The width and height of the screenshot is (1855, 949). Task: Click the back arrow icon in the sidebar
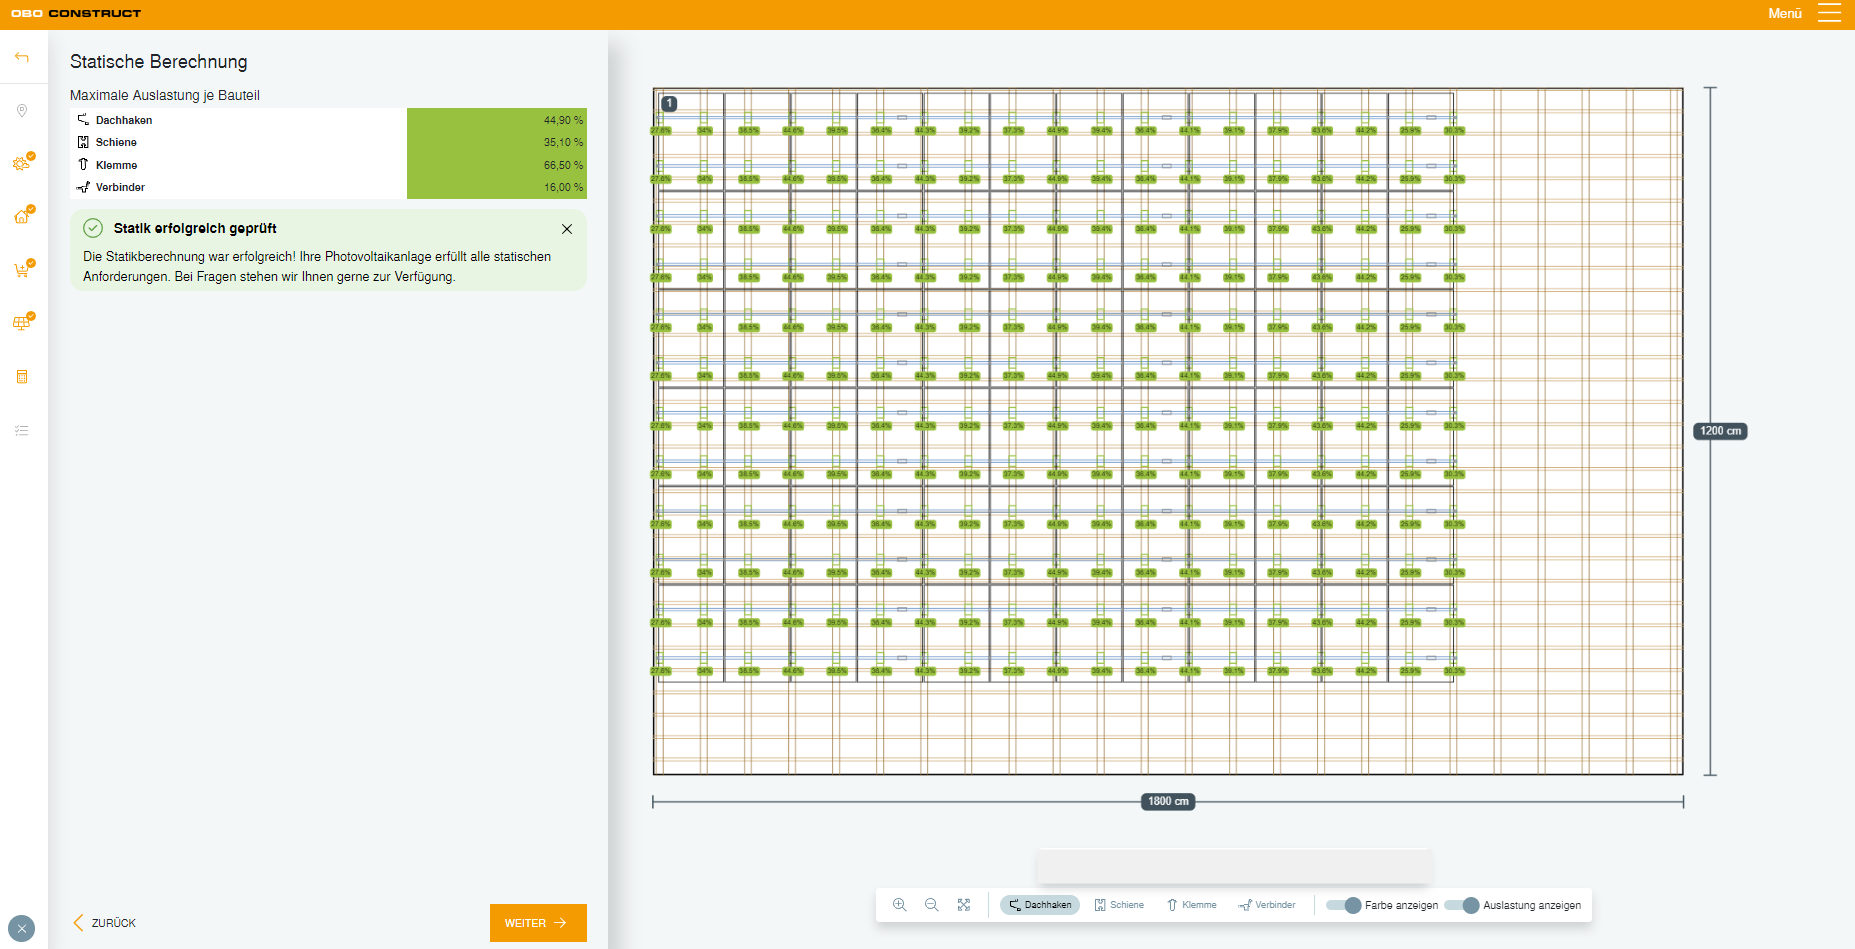22,57
